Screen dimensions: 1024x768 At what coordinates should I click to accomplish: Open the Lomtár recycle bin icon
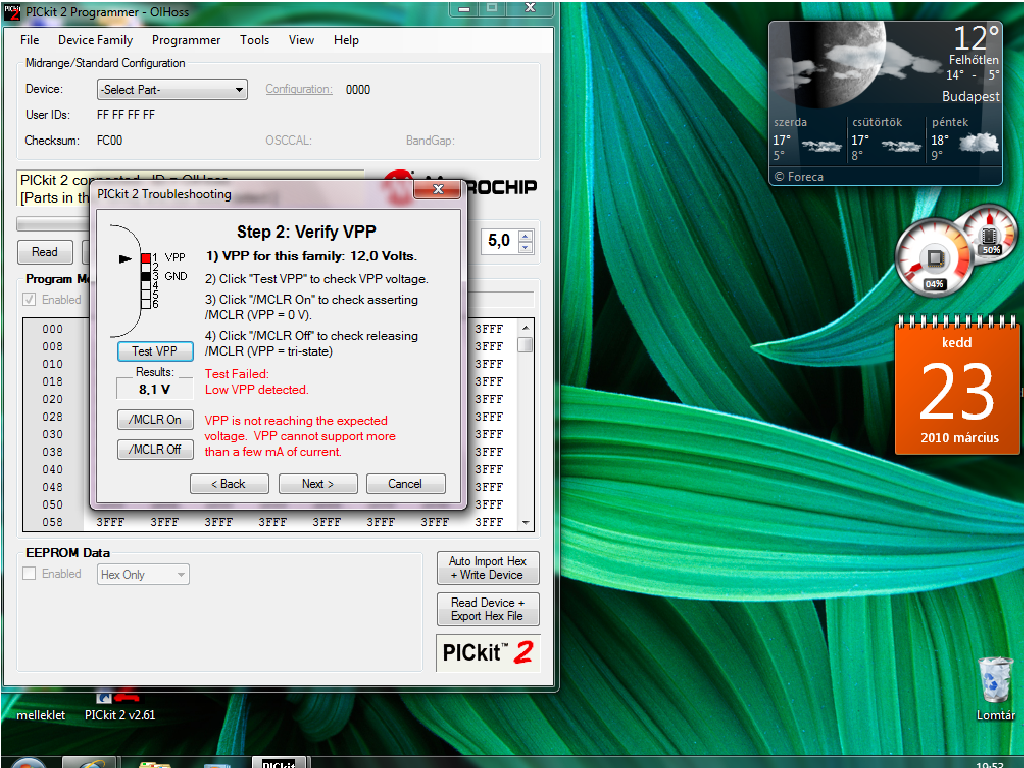tap(995, 689)
